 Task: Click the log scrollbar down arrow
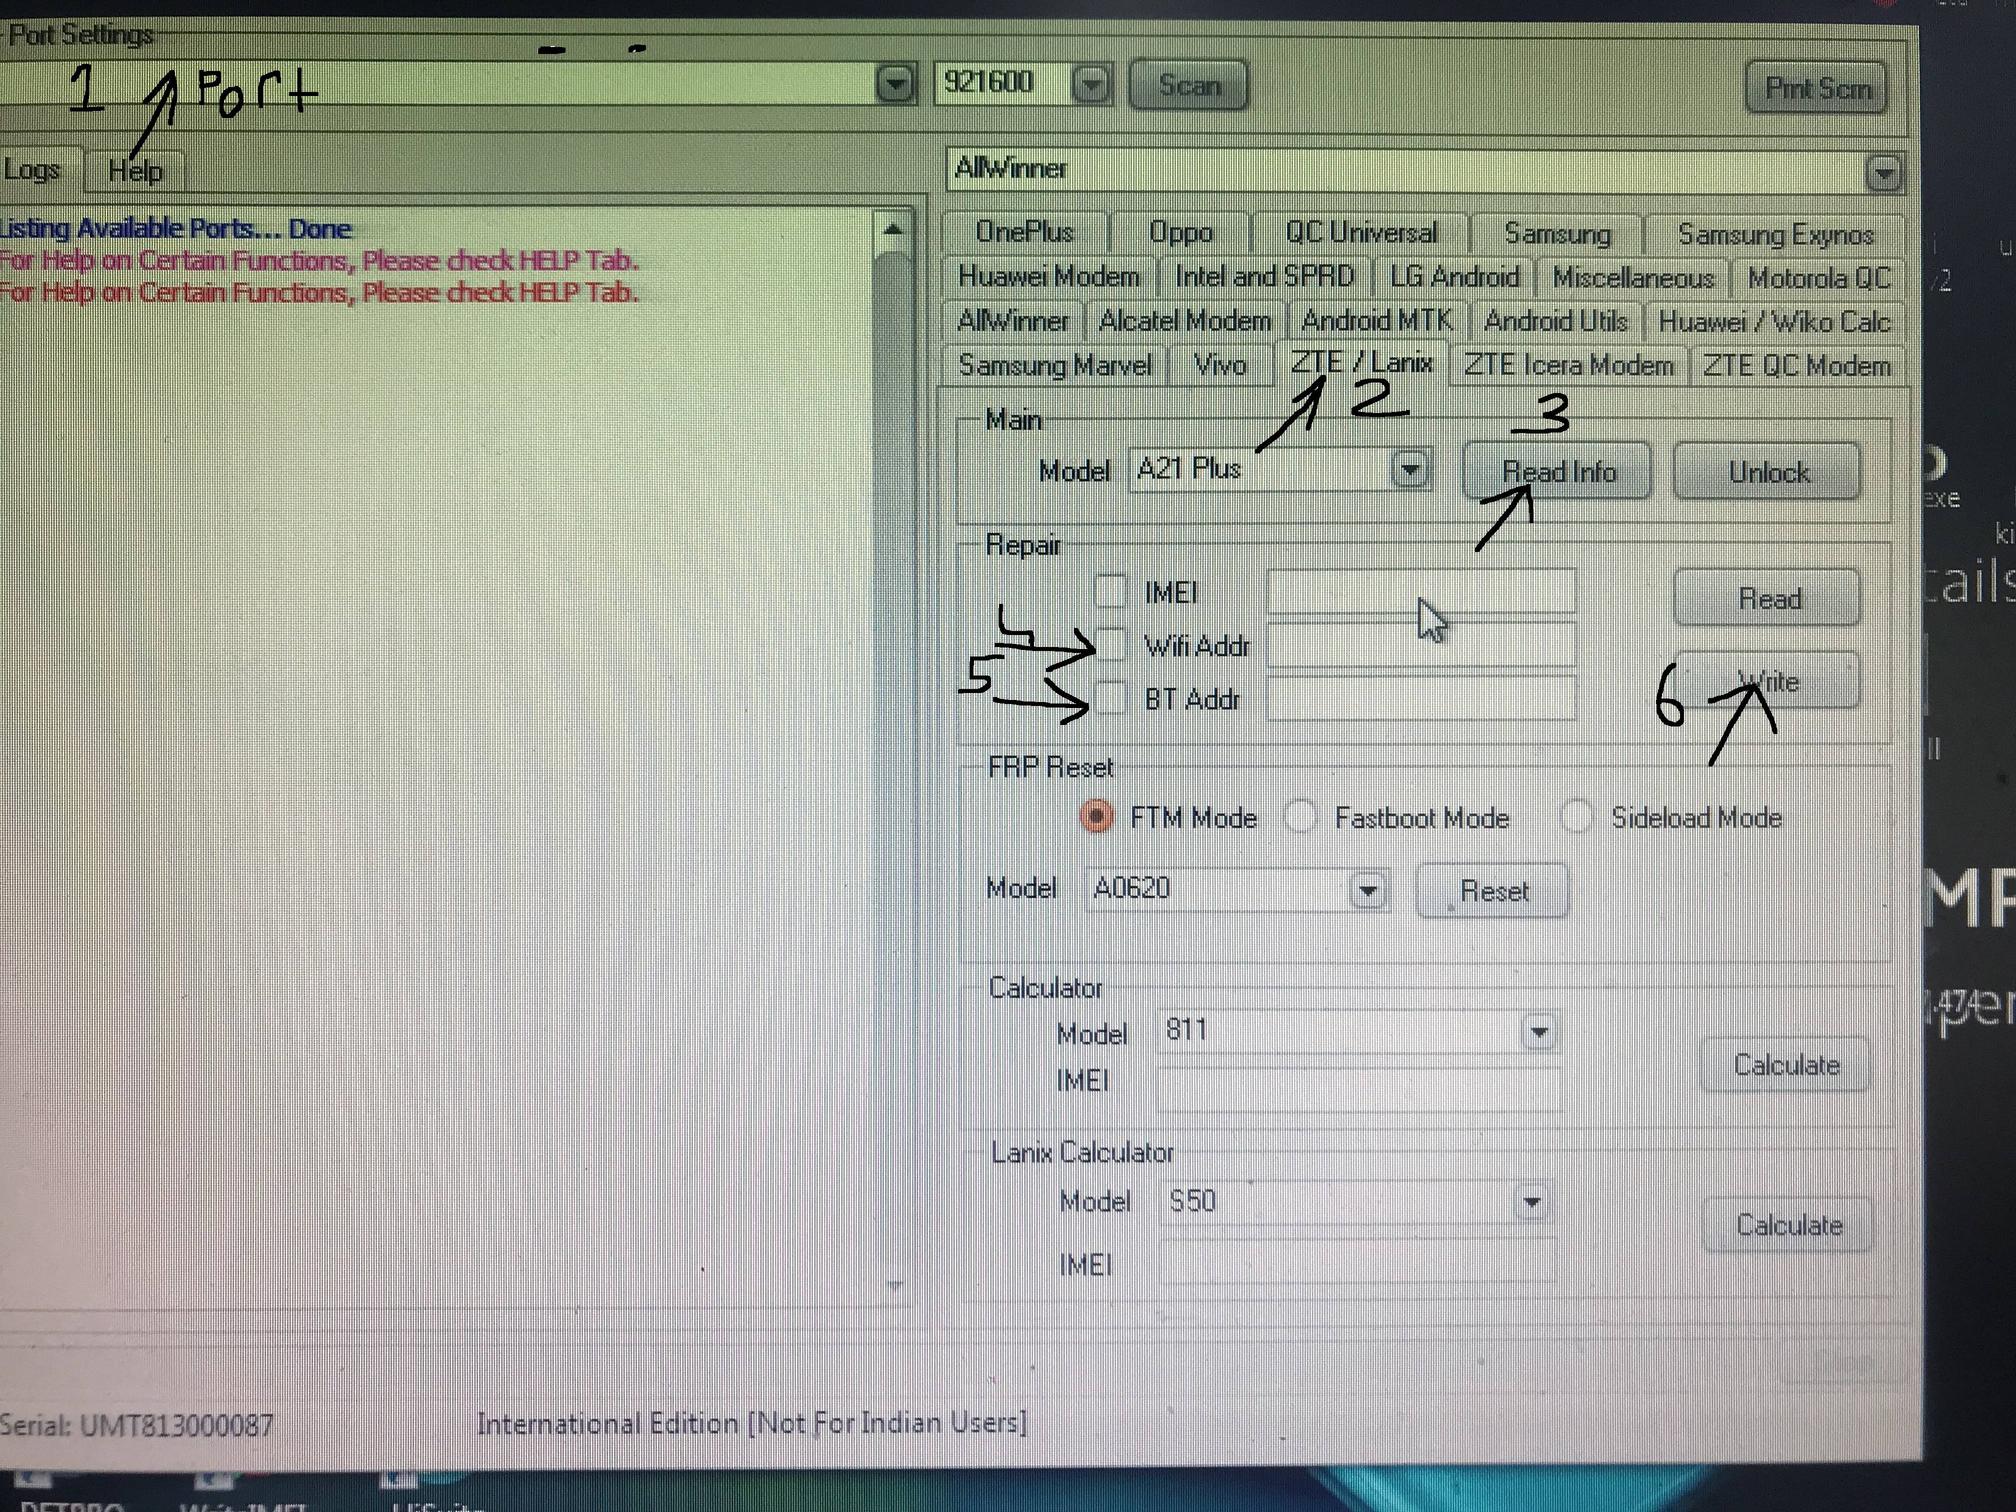click(893, 1286)
